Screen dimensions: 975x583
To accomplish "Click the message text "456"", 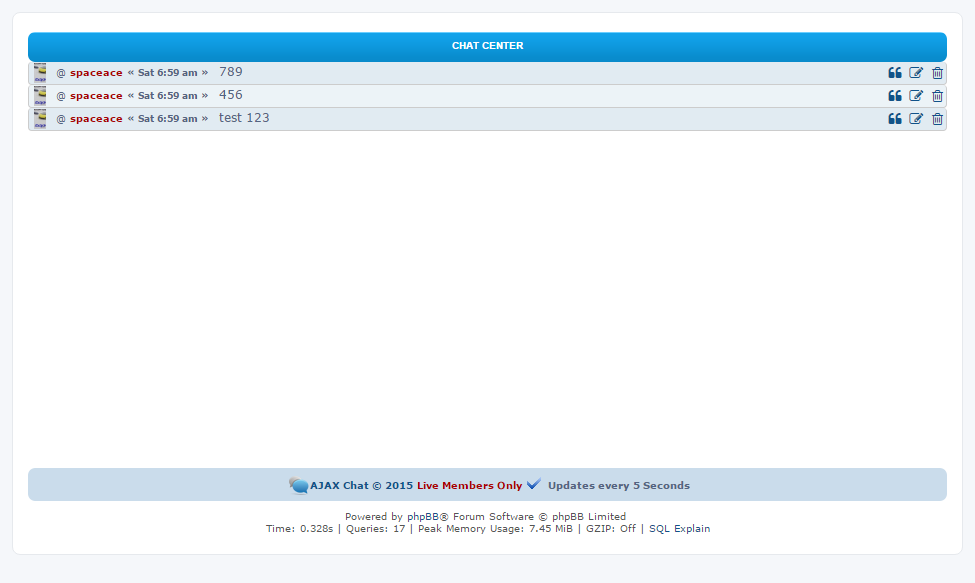I will (x=231, y=95).
